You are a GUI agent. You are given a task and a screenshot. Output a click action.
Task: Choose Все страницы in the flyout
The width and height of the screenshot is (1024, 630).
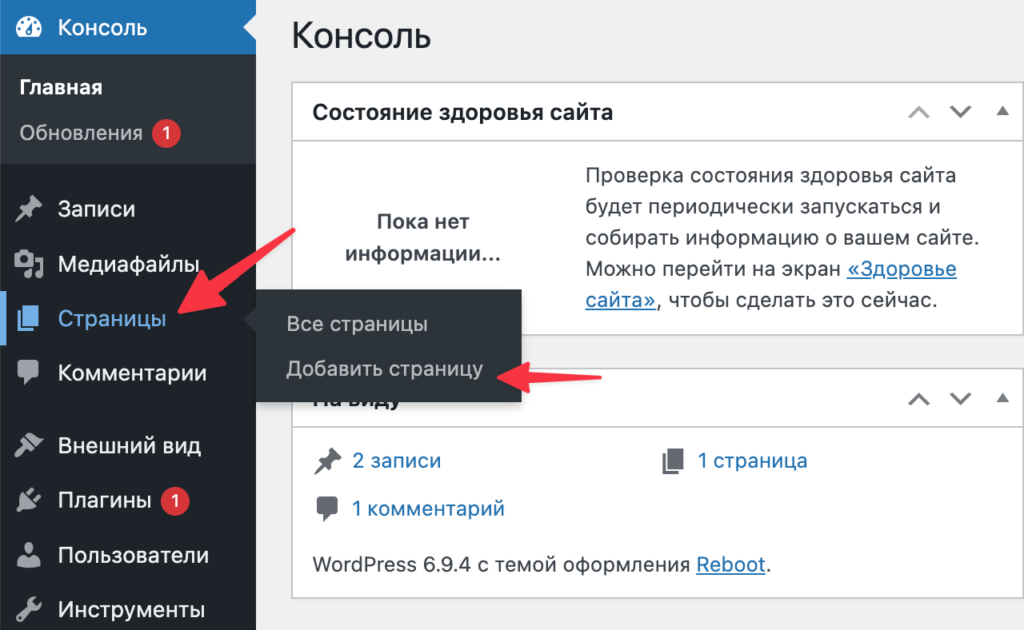coord(357,324)
